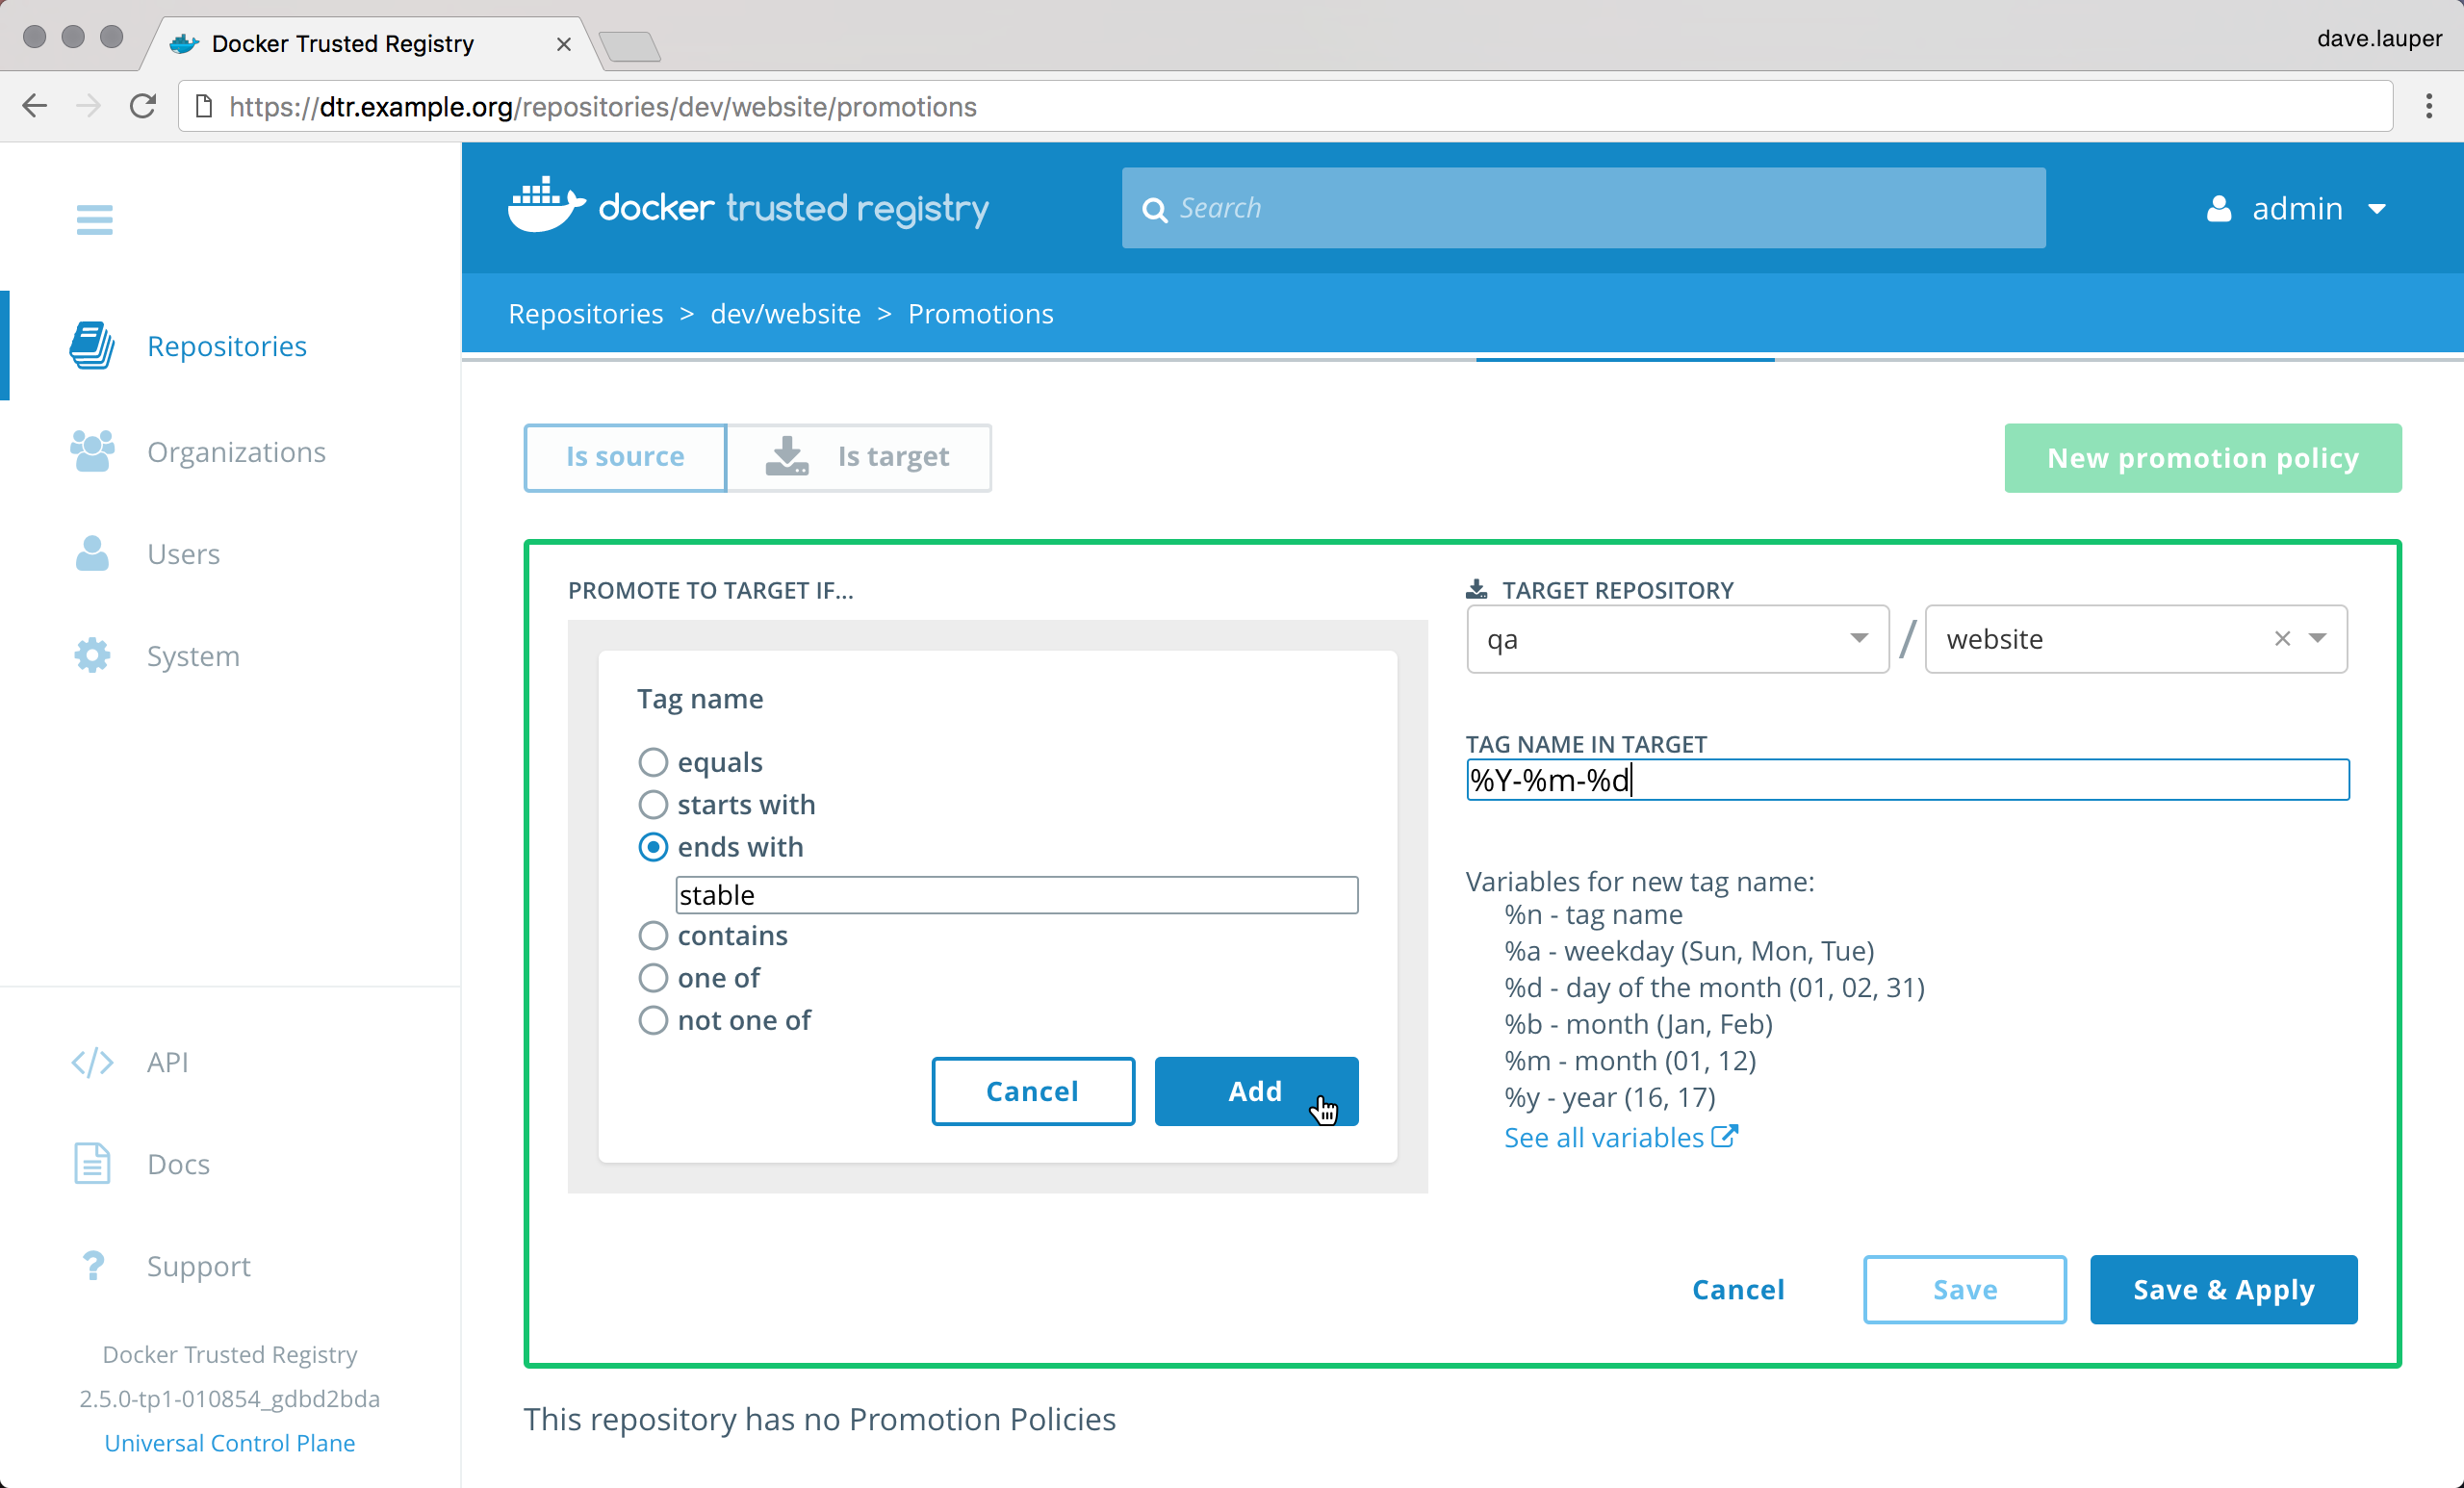Click the Support question mark icon
The height and width of the screenshot is (1488, 2464).
coord(92,1266)
